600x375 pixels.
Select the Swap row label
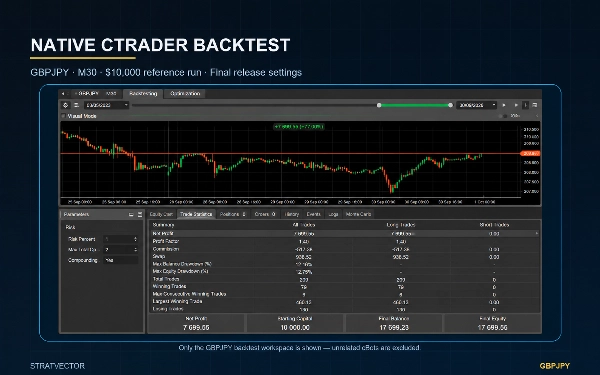point(159,257)
